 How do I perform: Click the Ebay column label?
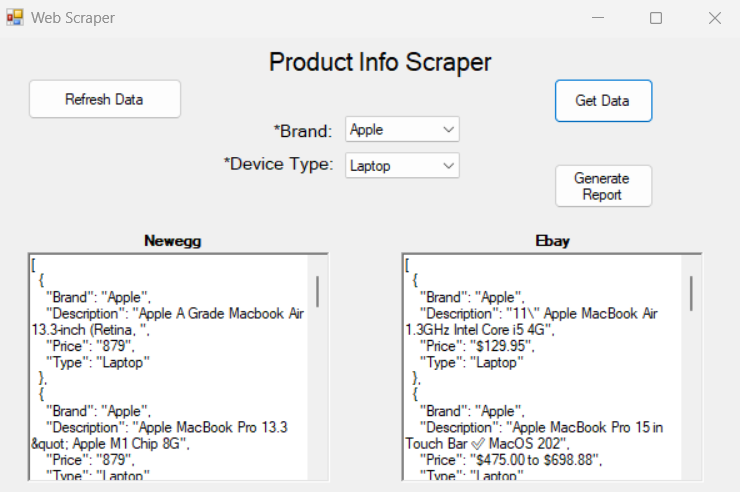(x=552, y=241)
